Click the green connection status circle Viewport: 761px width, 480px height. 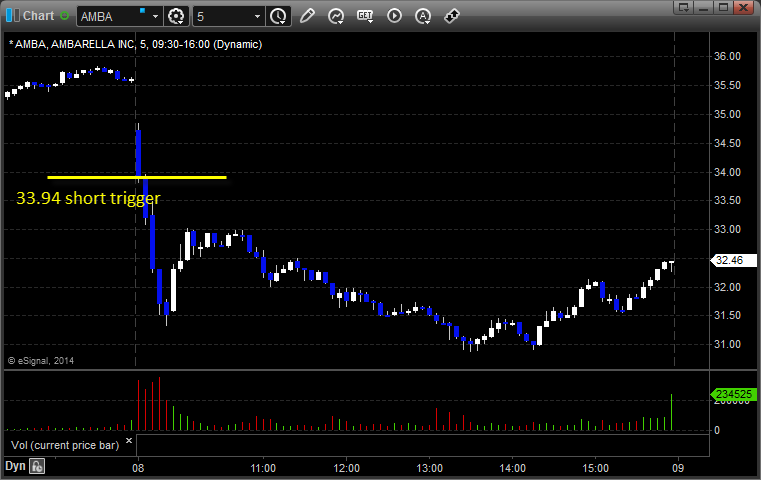tap(65, 16)
